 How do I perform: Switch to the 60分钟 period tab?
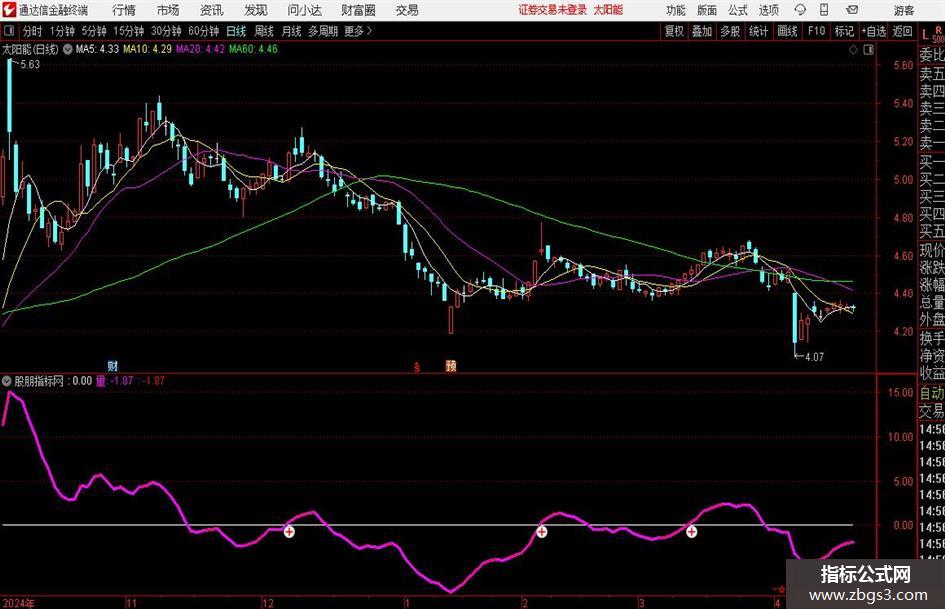coord(203,31)
